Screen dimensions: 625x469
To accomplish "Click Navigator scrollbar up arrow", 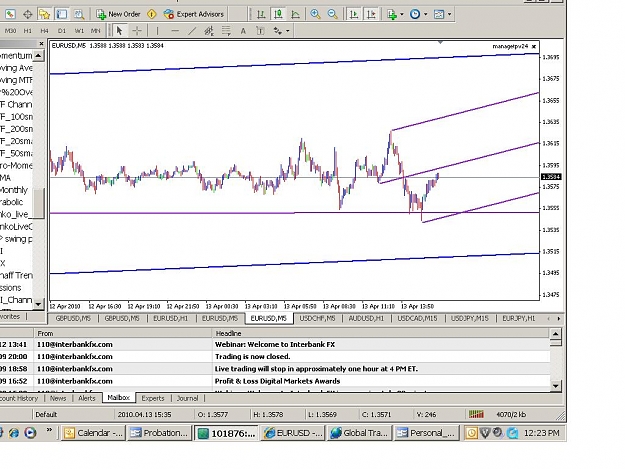I will (x=38, y=55).
